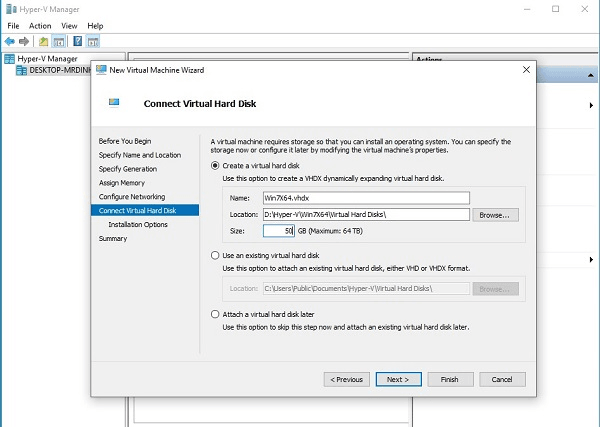Collapse the Actions pane section arrow
Viewport: 600px width, 427px height.
[590, 75]
